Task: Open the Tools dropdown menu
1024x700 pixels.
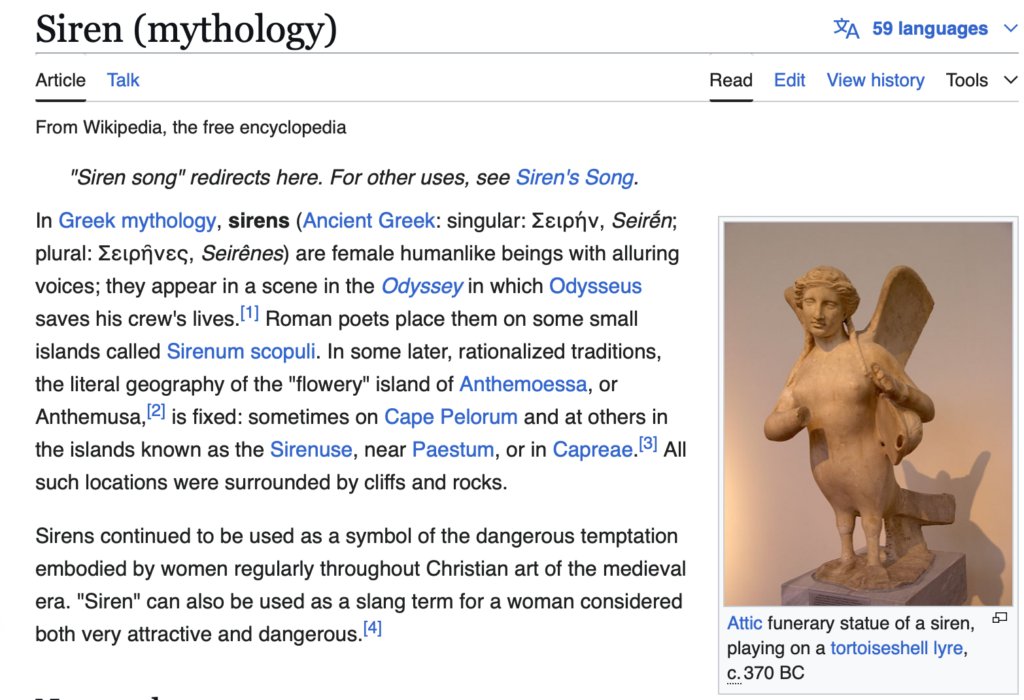Action: click(x=981, y=80)
